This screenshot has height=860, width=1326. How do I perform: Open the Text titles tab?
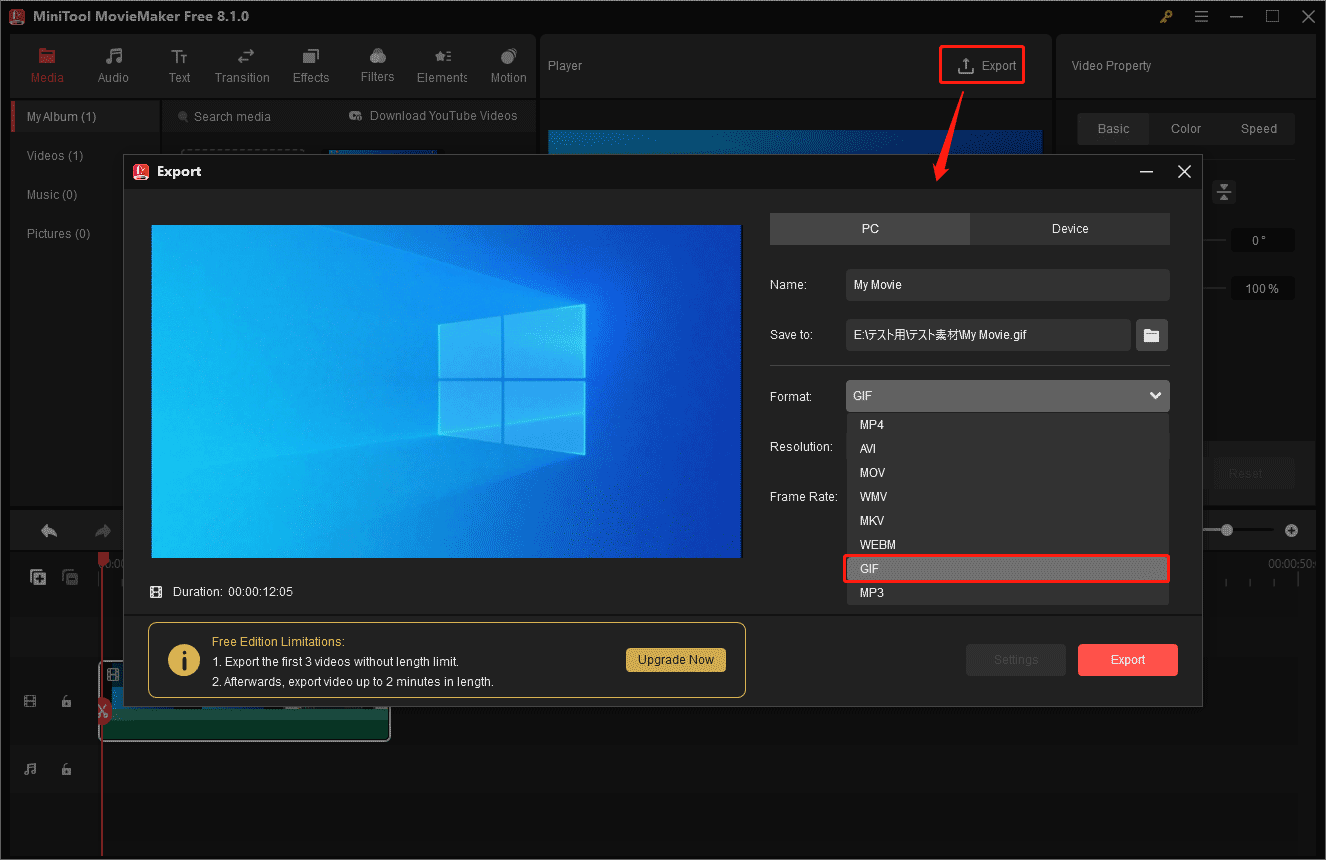click(x=179, y=66)
